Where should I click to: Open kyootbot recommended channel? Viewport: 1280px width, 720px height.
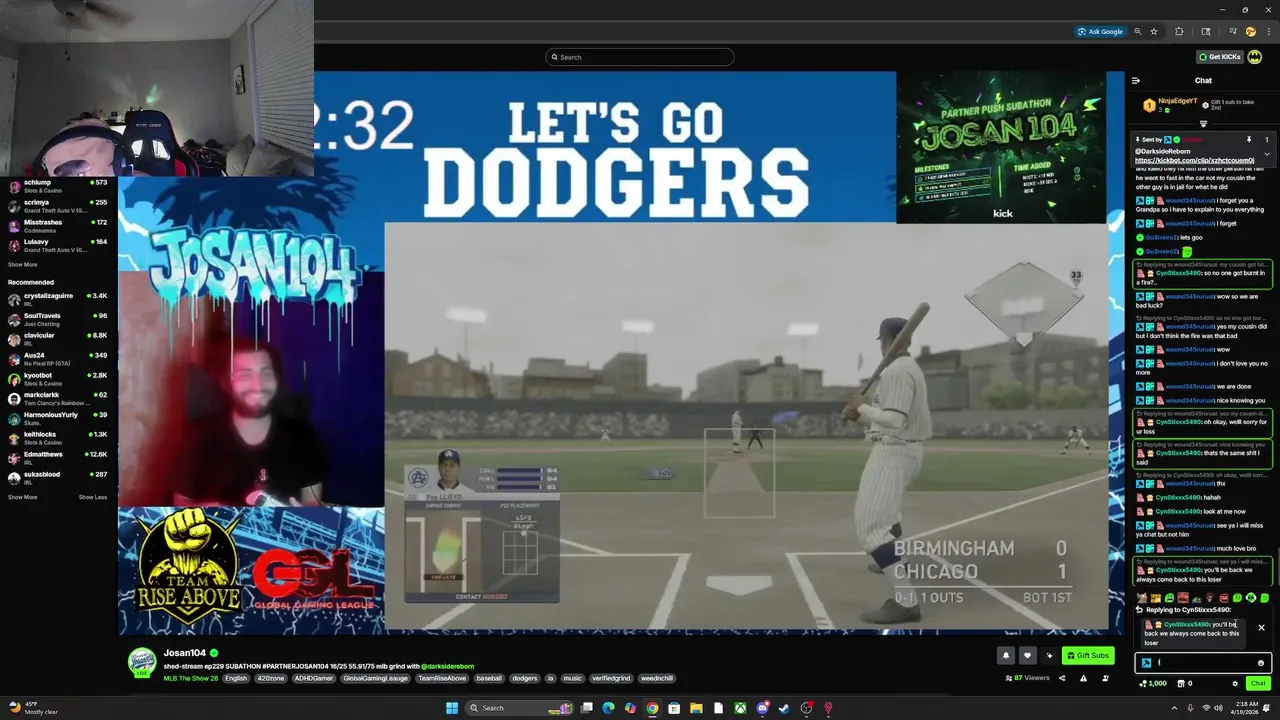pos(56,378)
